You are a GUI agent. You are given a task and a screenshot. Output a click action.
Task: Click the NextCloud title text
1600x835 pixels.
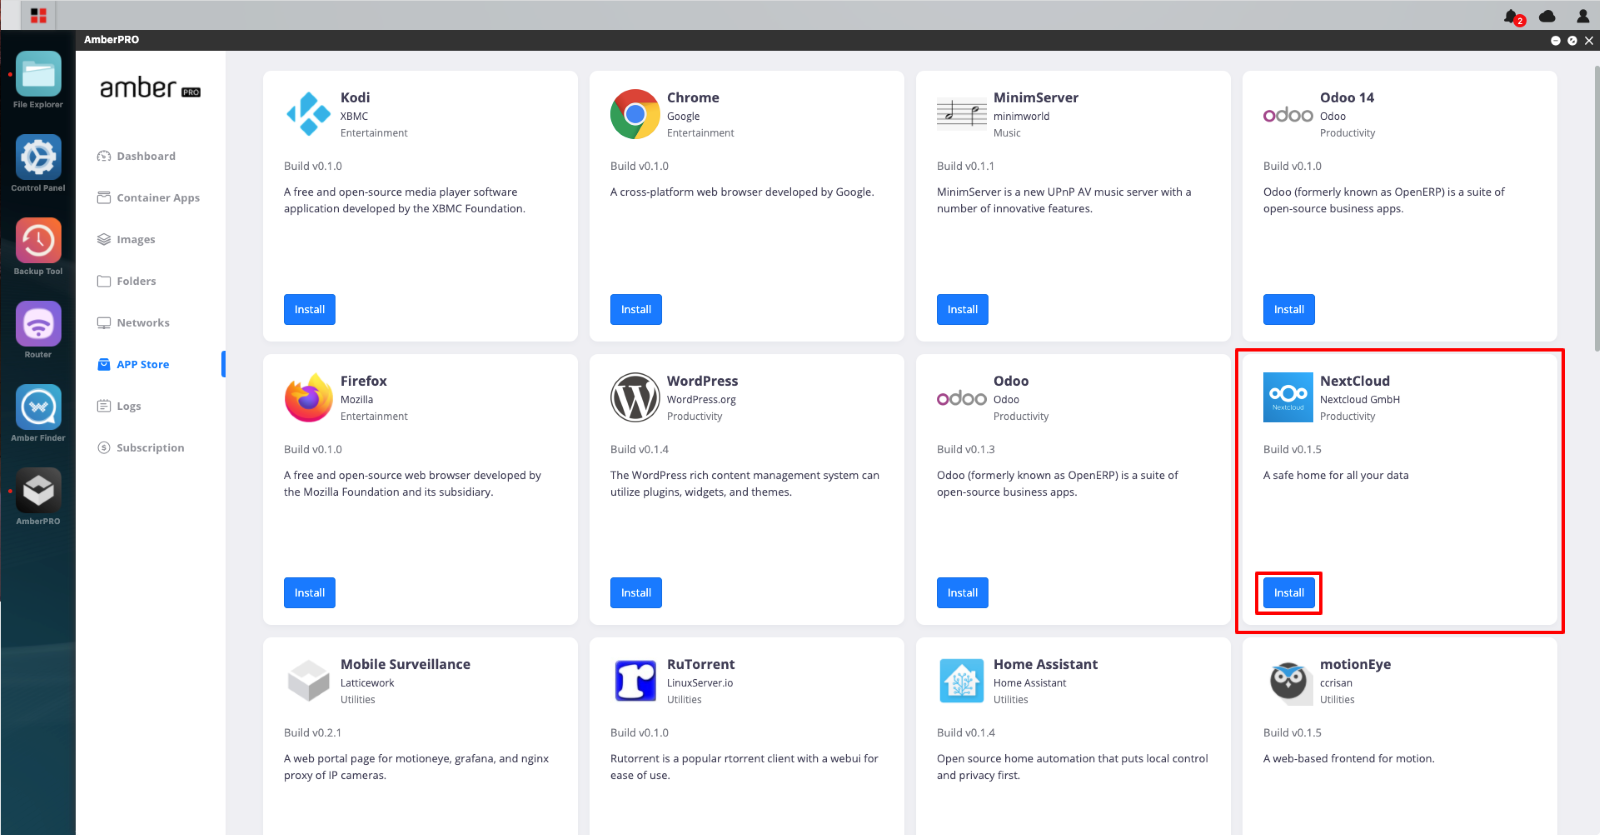point(1355,381)
